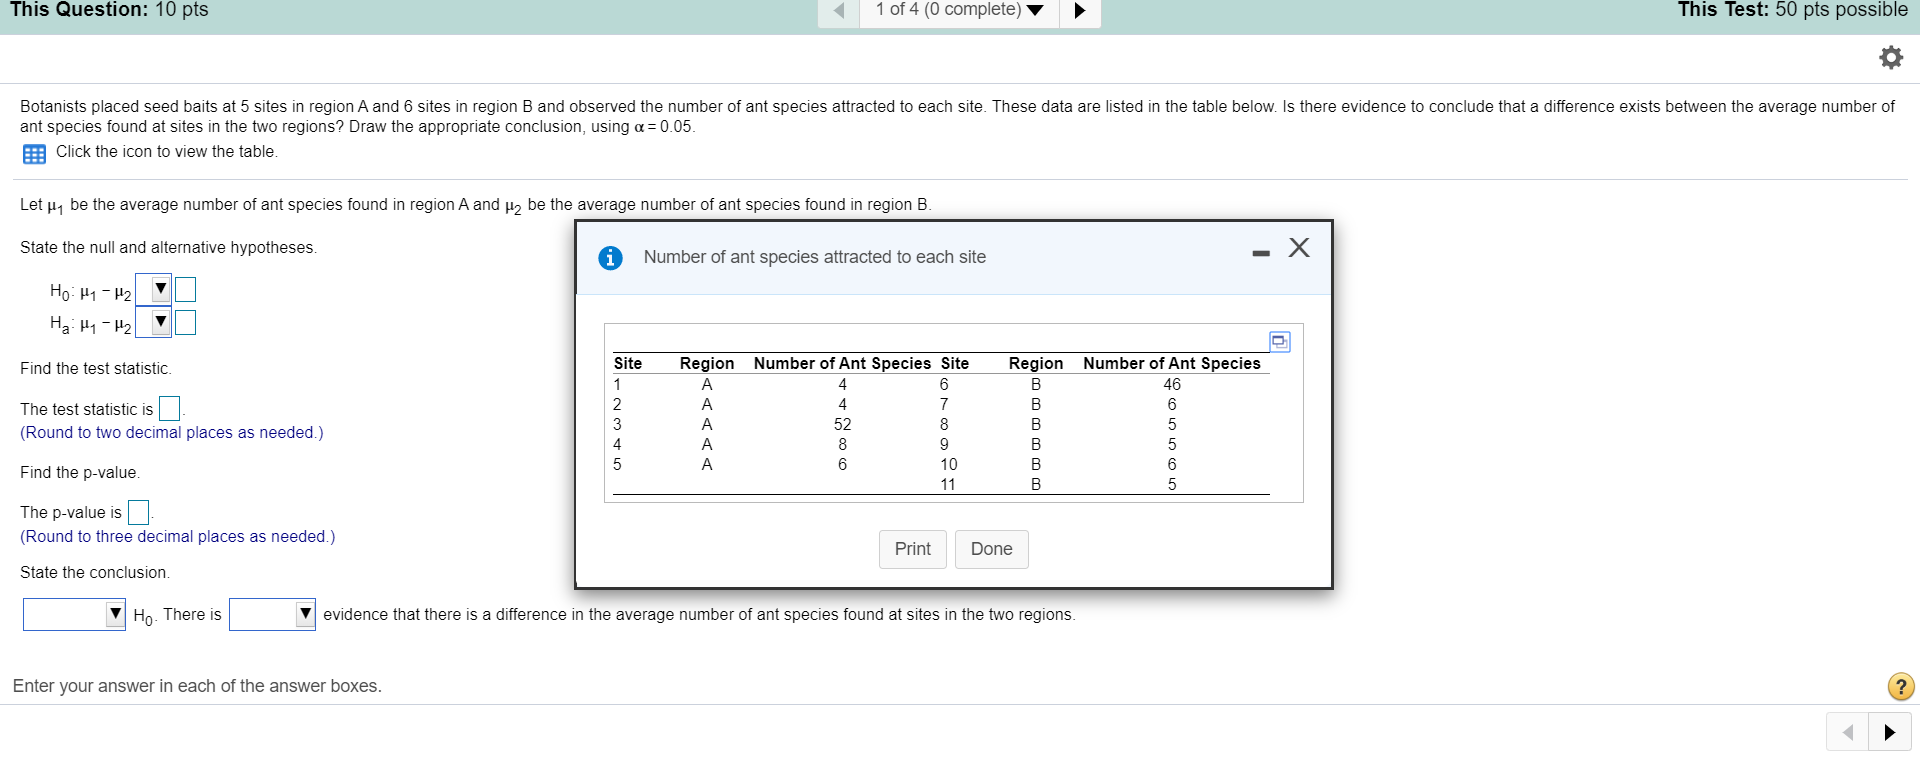Click 'This Test: 50 pts possible' text
The width and height of the screenshot is (1920, 757).
1793,10
